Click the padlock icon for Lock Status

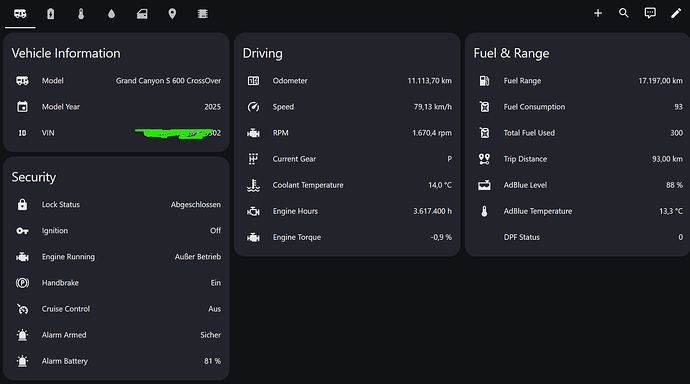click(22, 205)
